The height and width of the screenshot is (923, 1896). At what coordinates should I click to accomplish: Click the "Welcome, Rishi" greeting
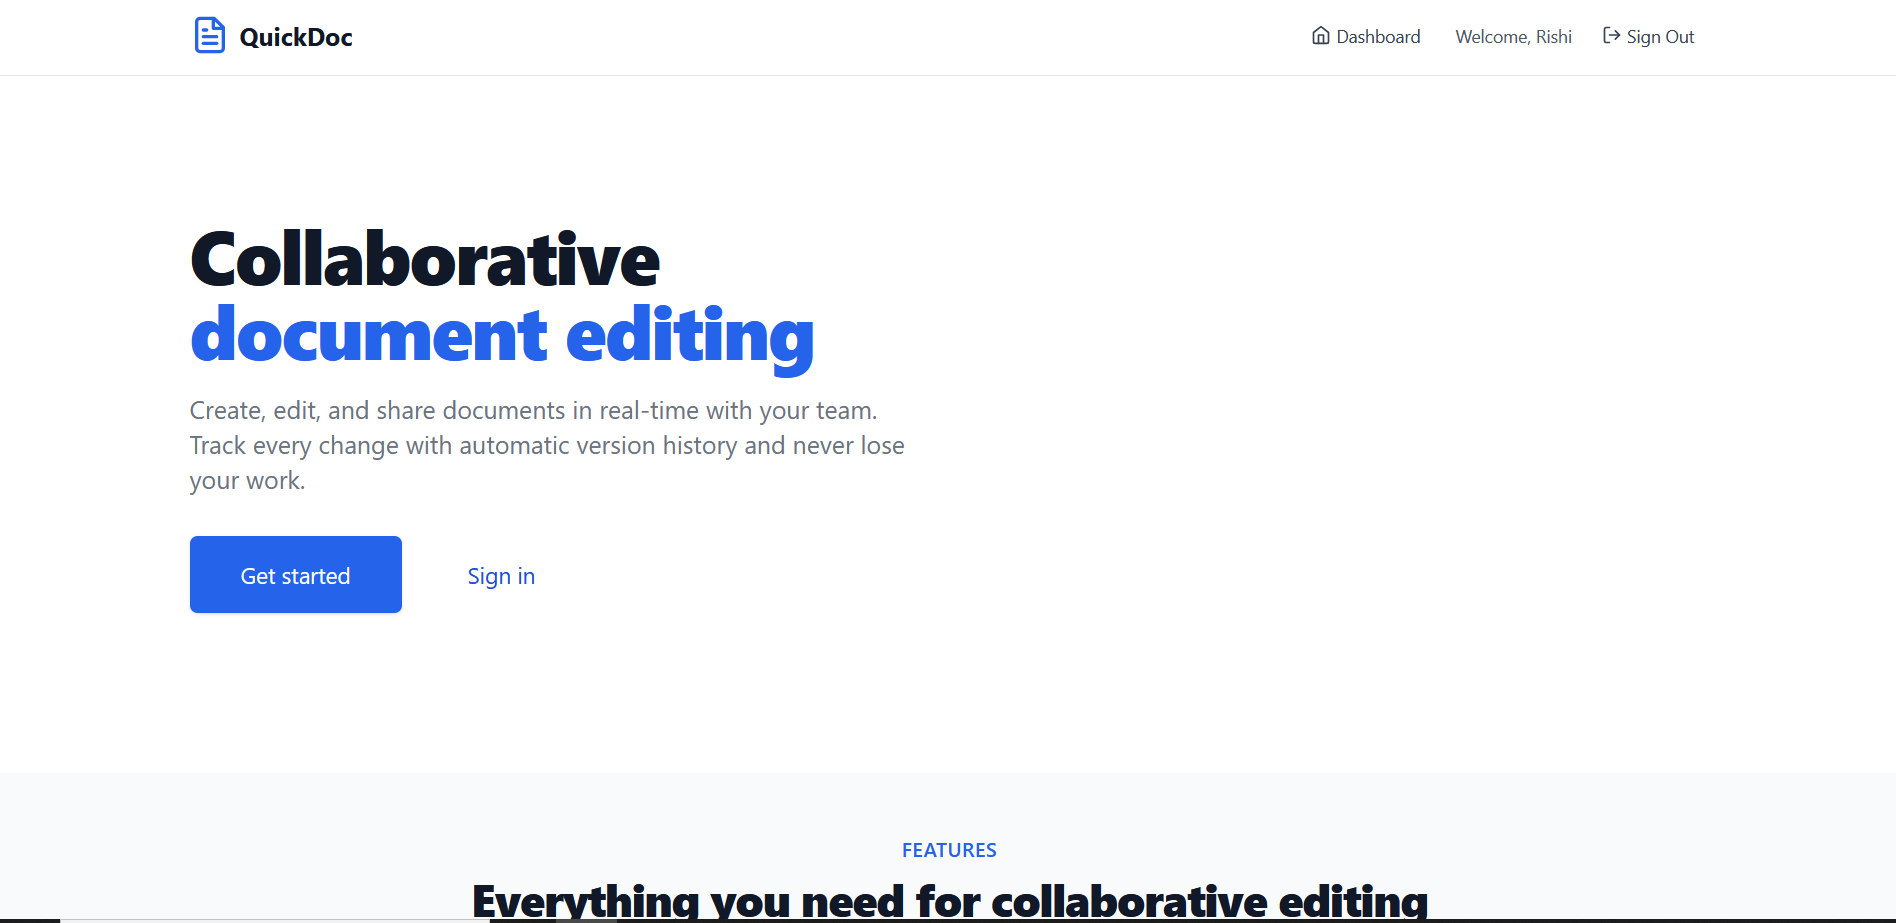(x=1513, y=37)
